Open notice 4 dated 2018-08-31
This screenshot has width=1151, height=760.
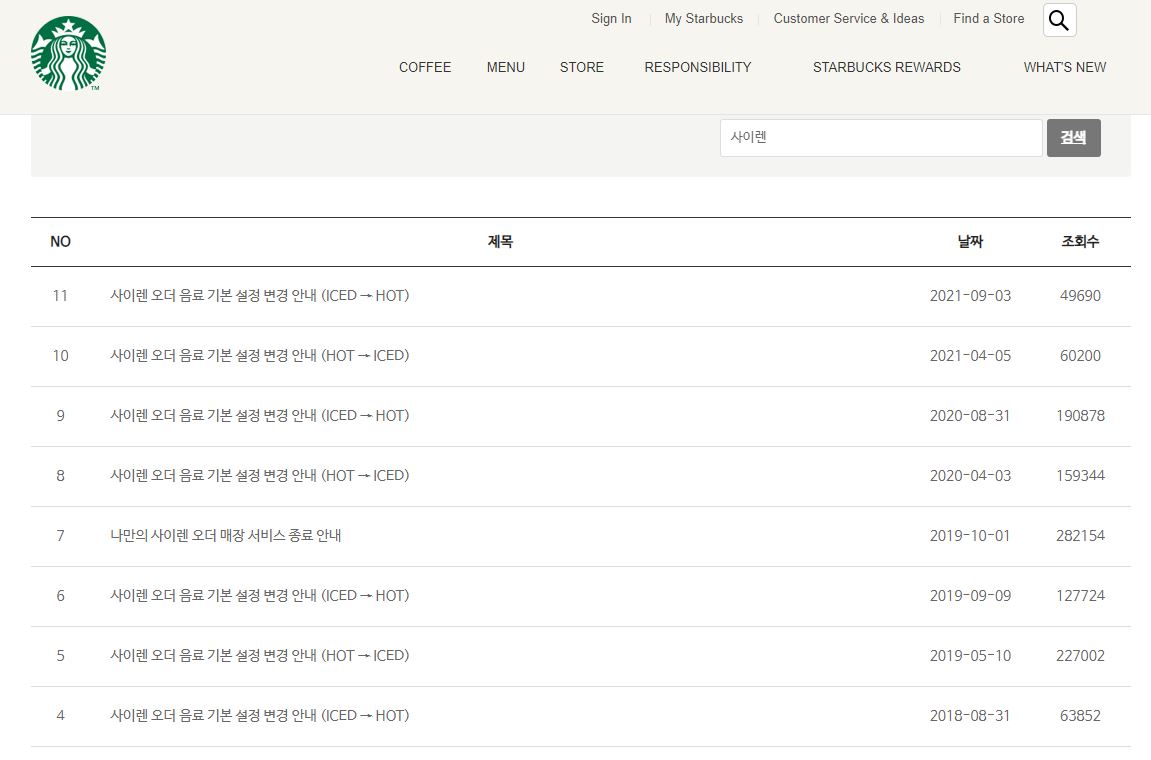coord(259,716)
